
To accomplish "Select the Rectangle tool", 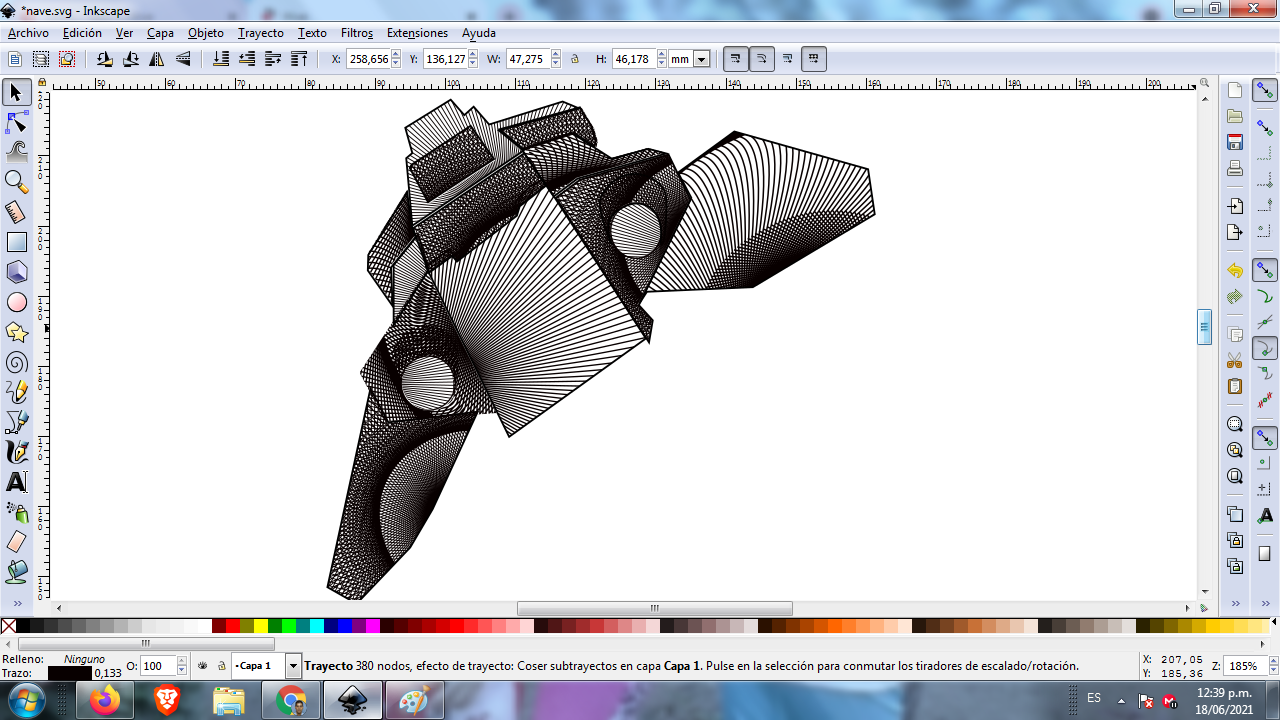I will coord(17,242).
